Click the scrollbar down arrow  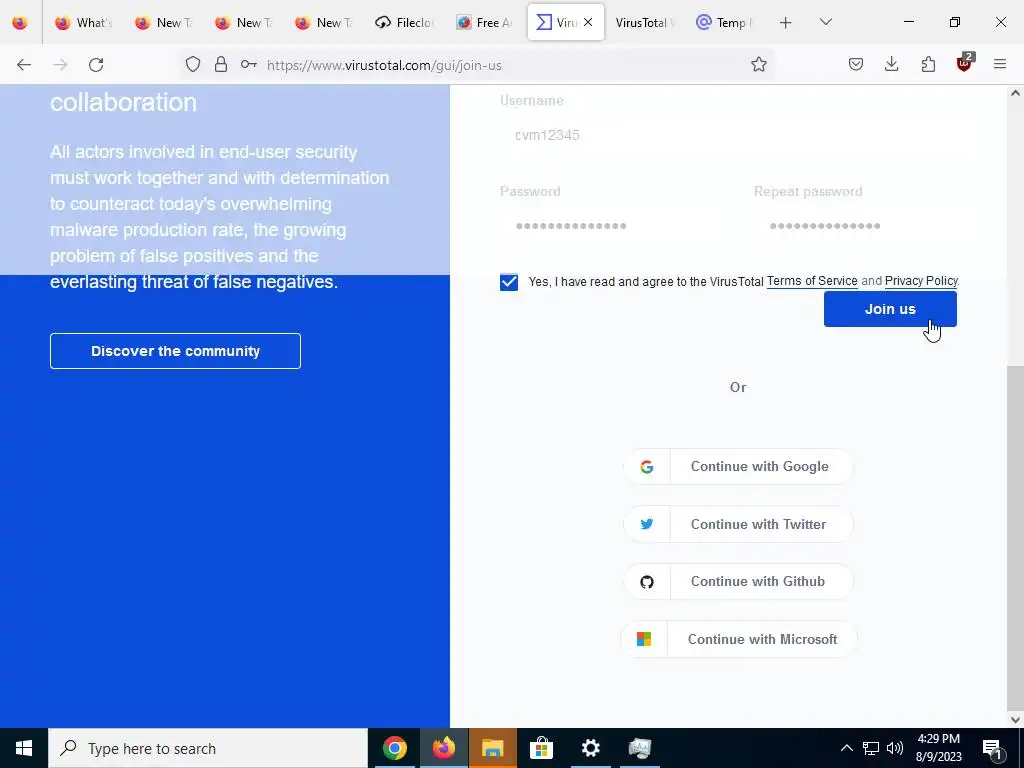(x=1016, y=719)
